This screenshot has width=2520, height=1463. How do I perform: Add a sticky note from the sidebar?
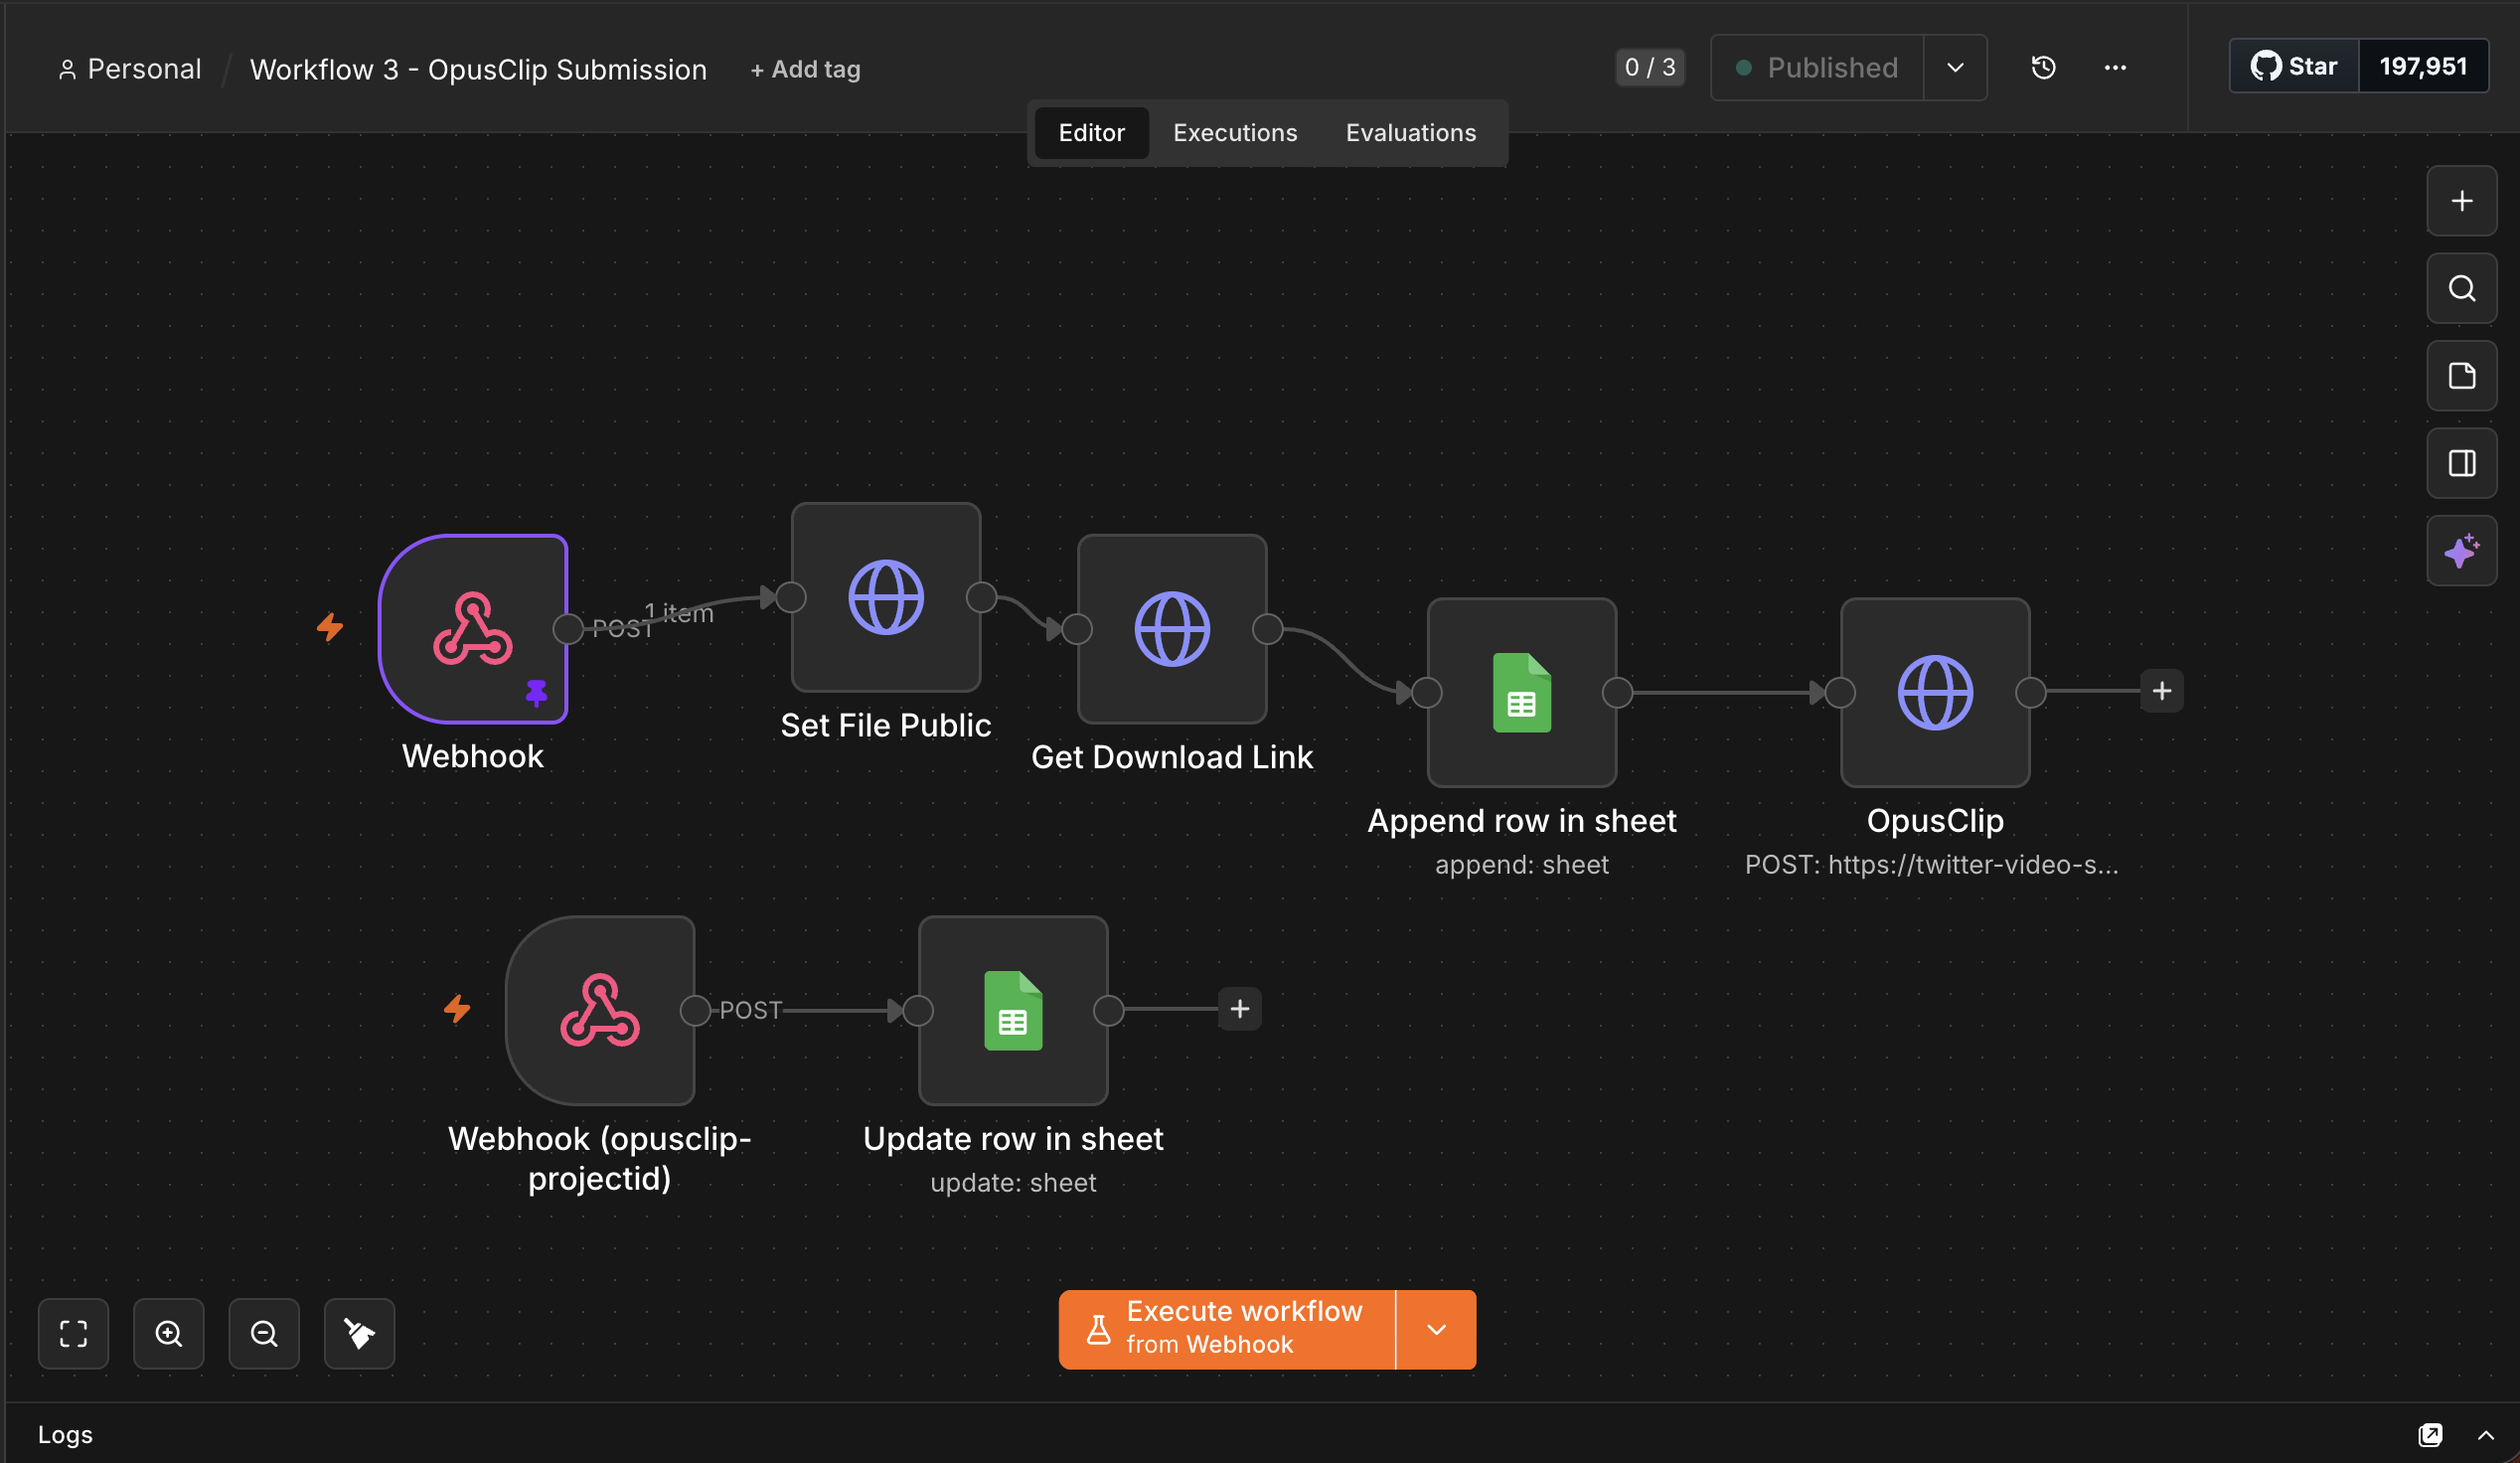pos(2461,376)
